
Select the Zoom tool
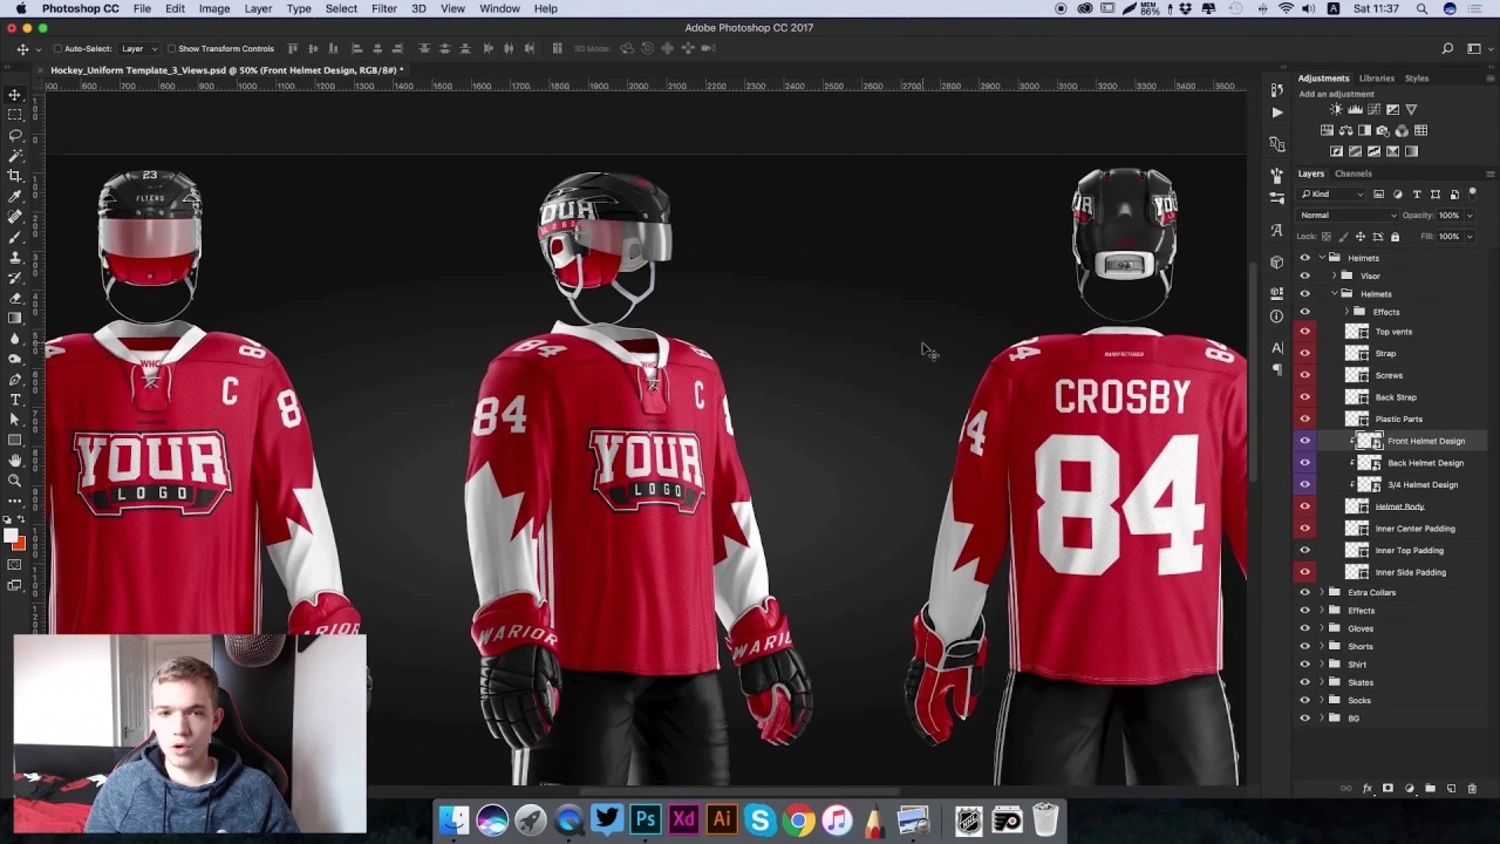[x=15, y=481]
